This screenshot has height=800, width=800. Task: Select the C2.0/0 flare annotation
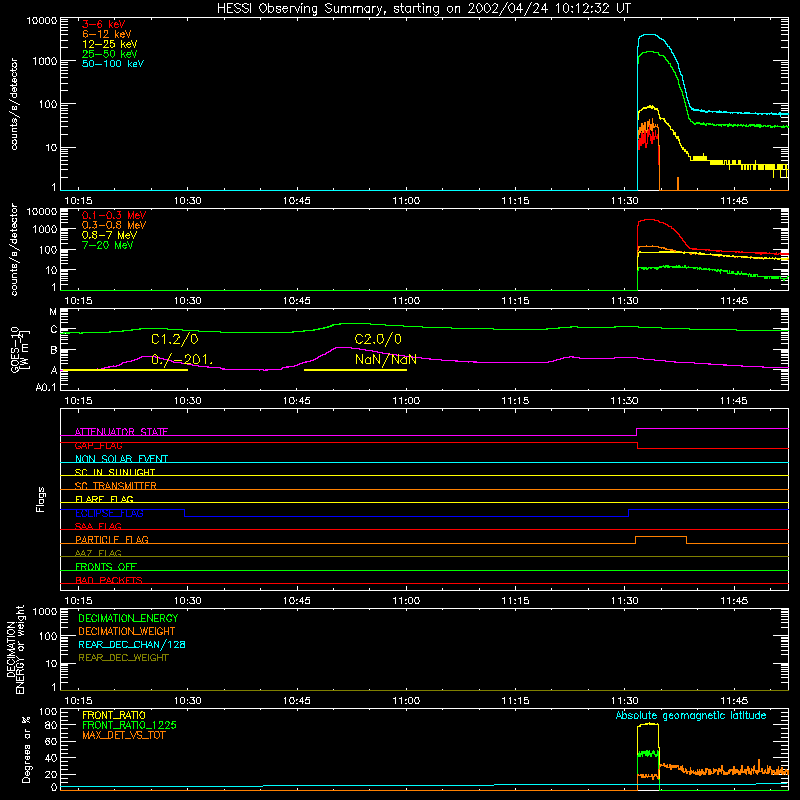(x=378, y=339)
